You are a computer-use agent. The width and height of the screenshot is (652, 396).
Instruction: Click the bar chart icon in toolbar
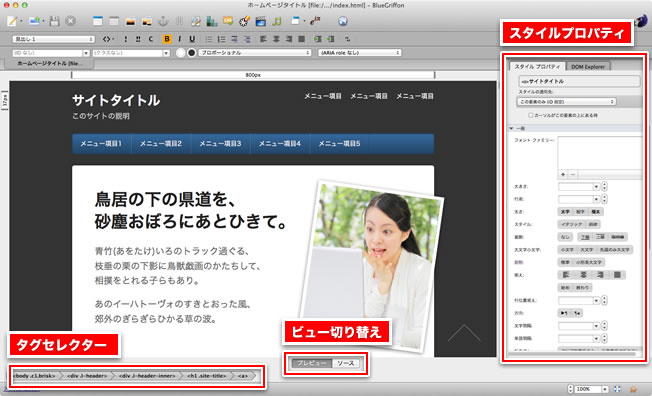point(212,21)
